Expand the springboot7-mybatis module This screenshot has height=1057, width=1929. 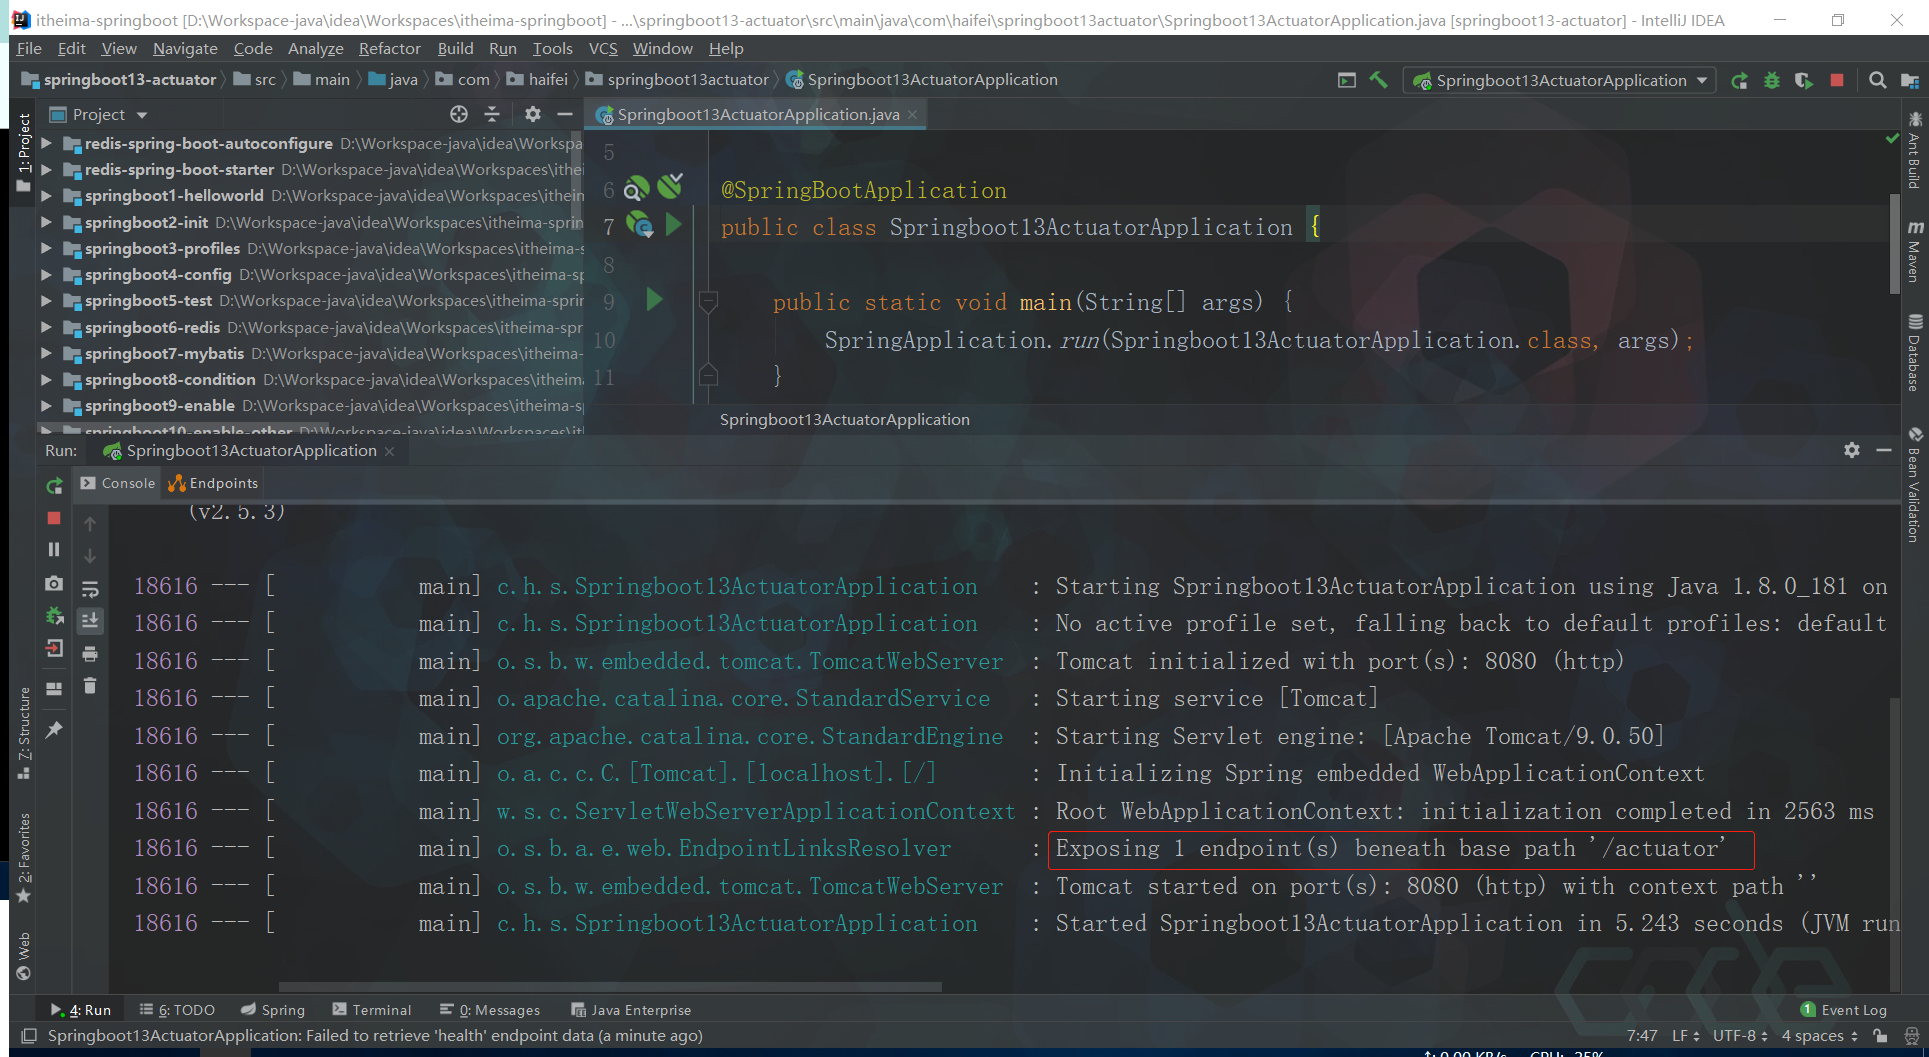point(46,353)
